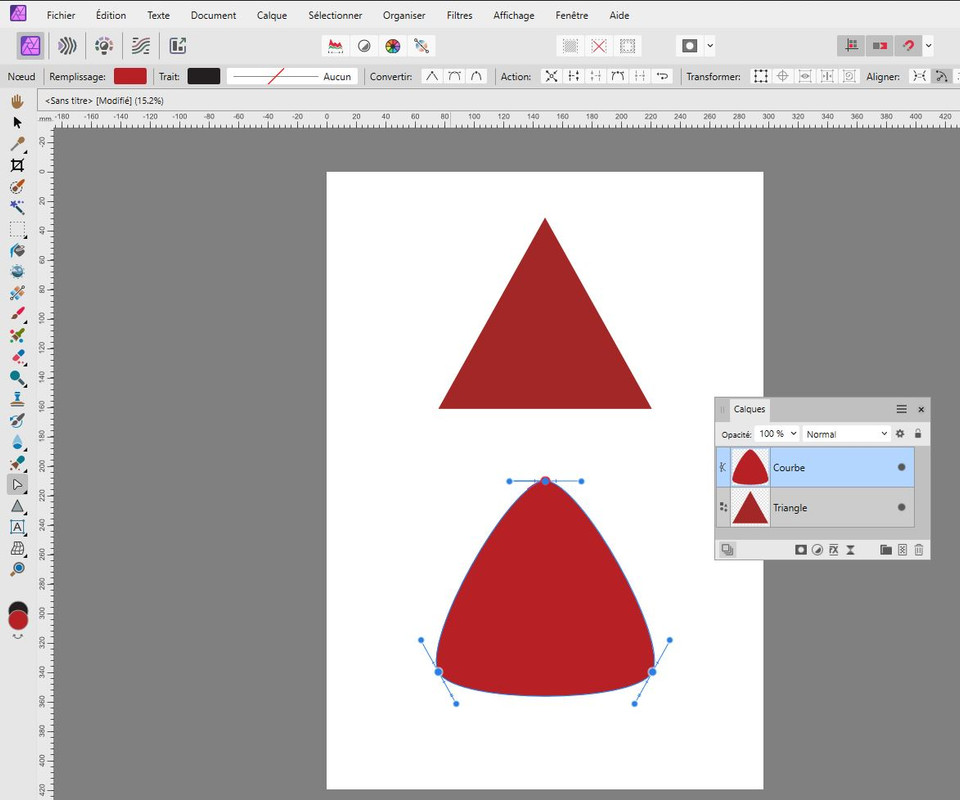Switch to the Export persona

pos(178,46)
